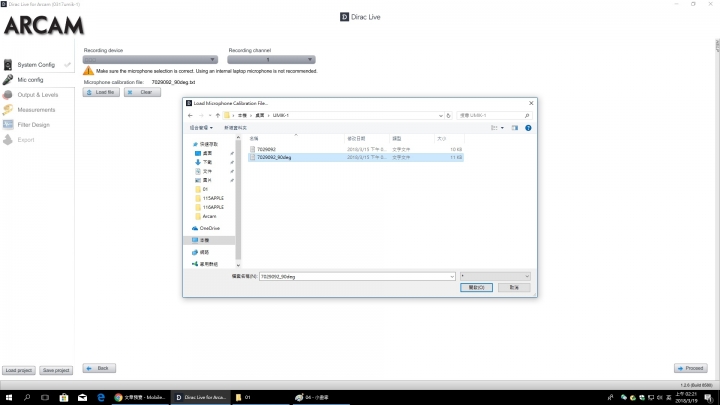Refresh the folder listing in dialog
Image resolution: width=720 pixels, height=405 pixels.
point(449,115)
